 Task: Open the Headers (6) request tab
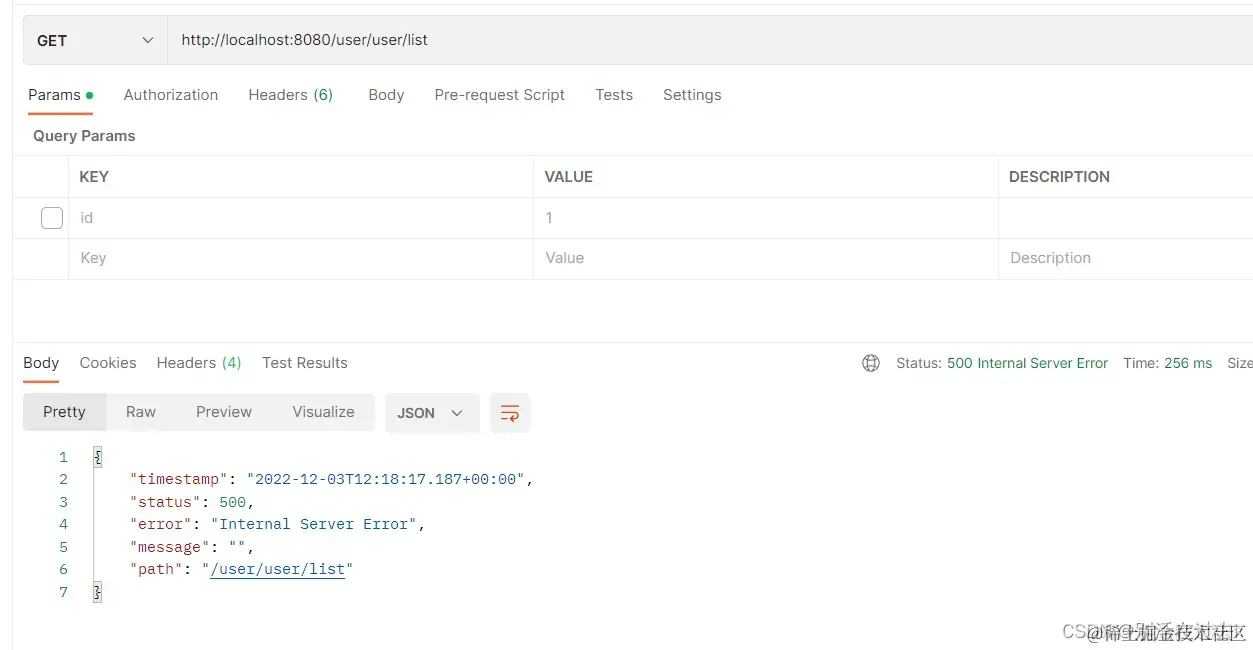pyautogui.click(x=290, y=95)
